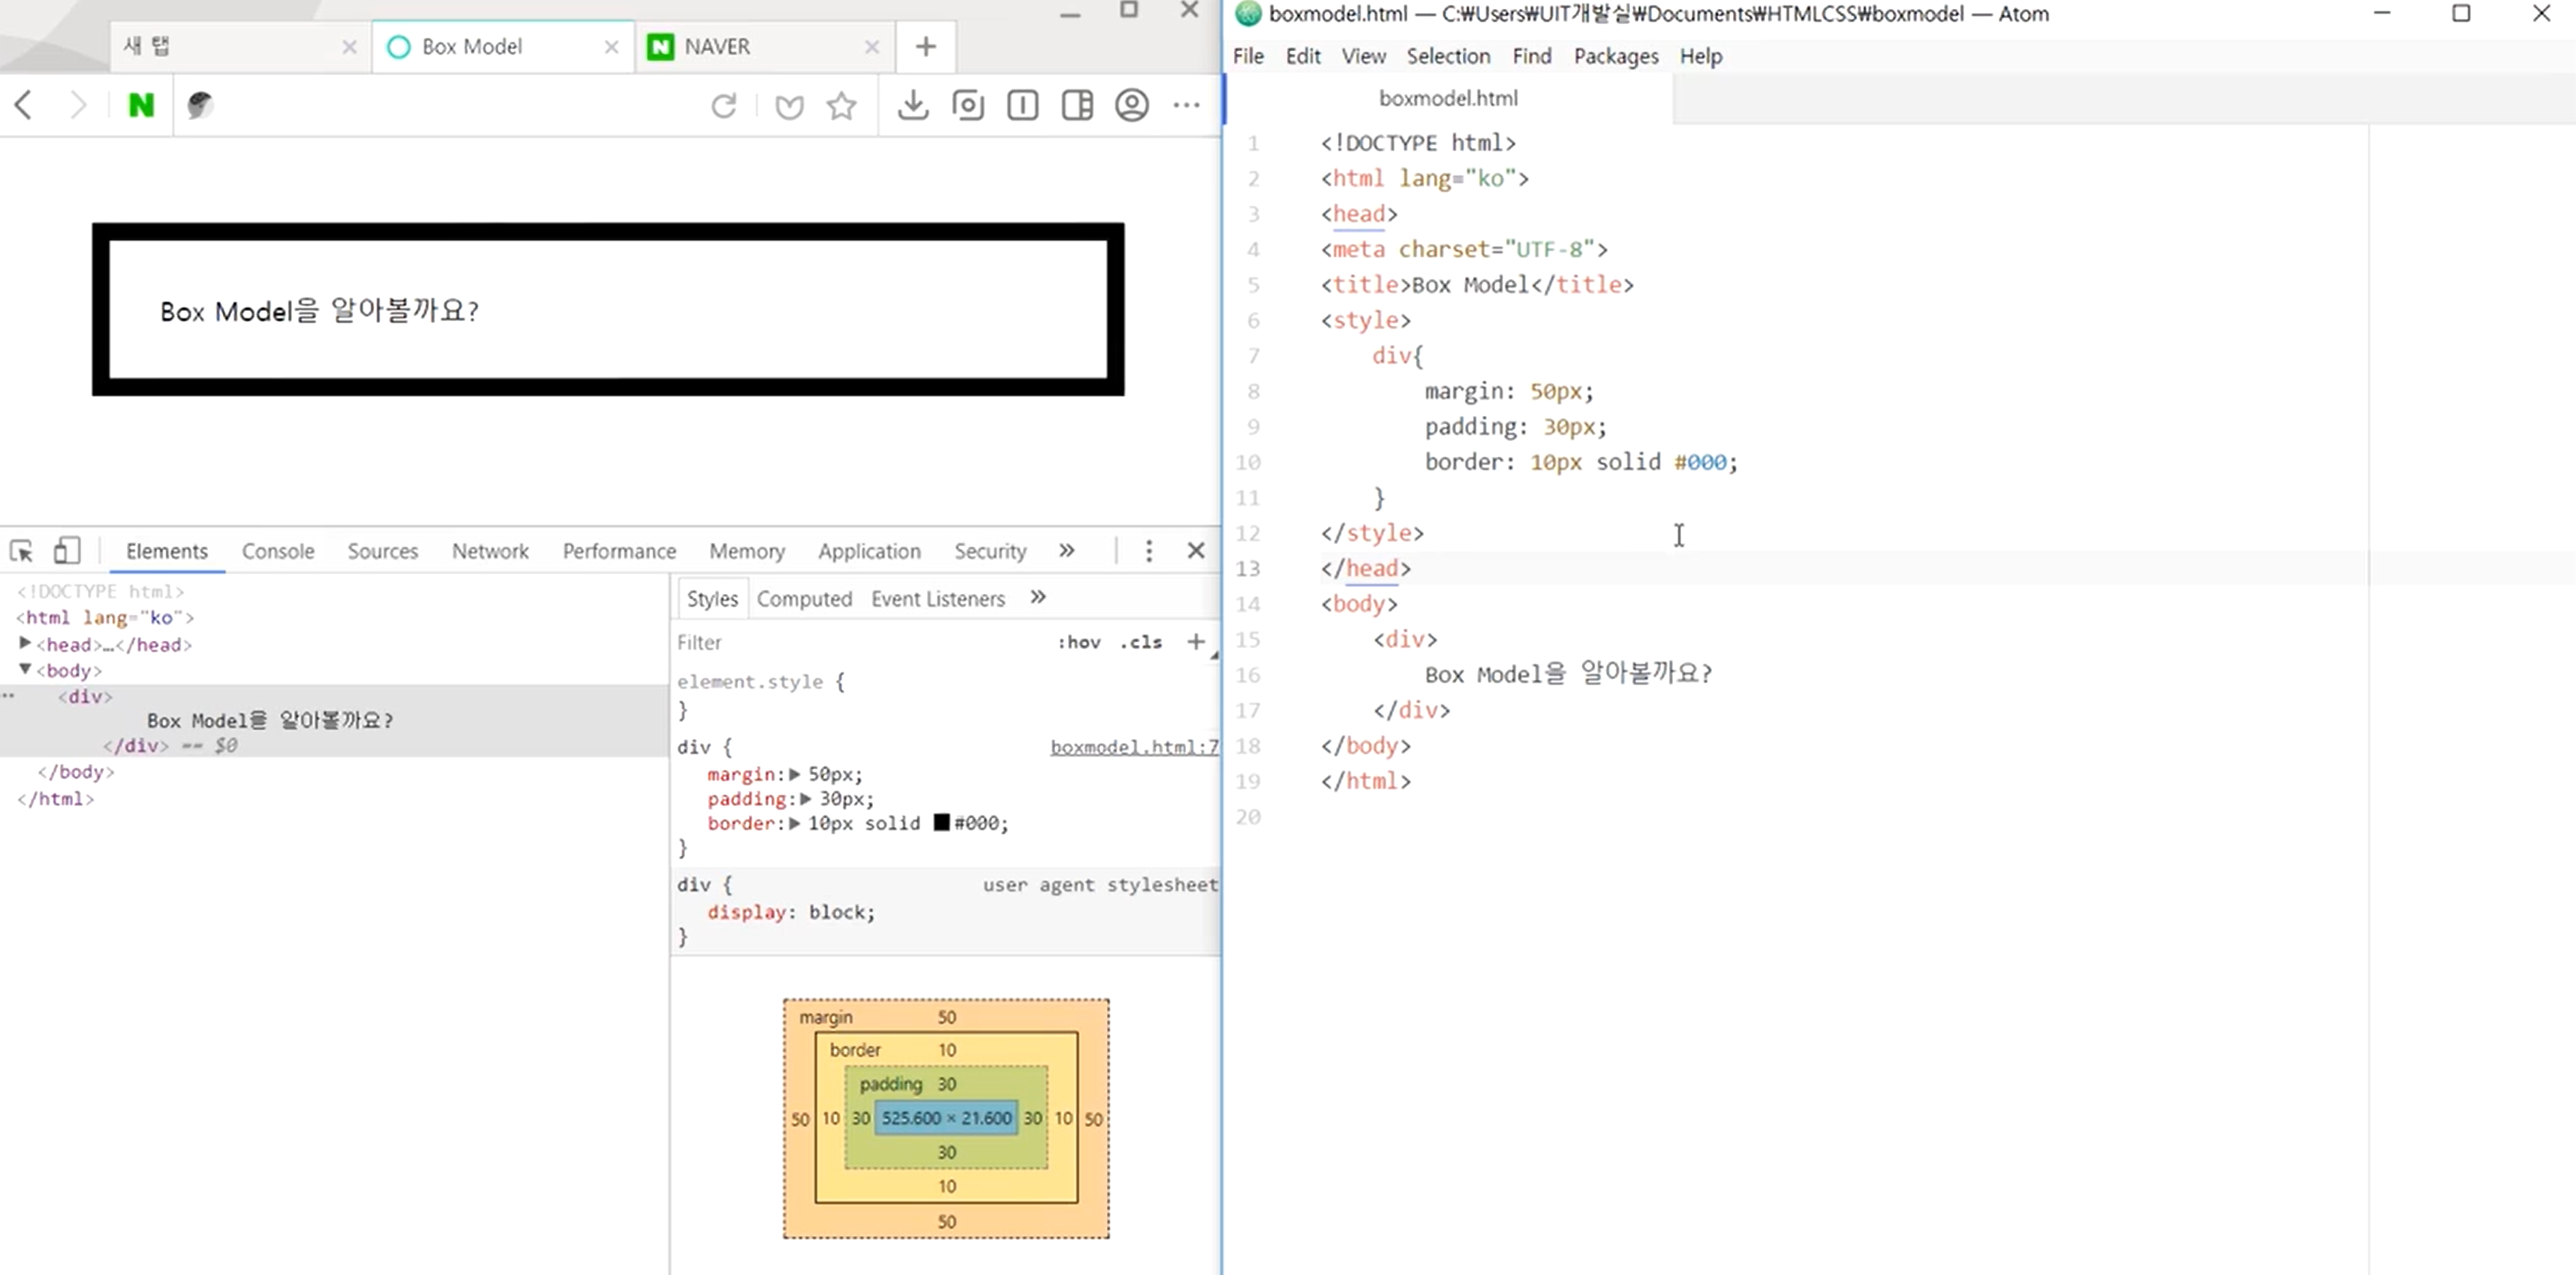Activate the DevTools inspect element picker

(21, 551)
